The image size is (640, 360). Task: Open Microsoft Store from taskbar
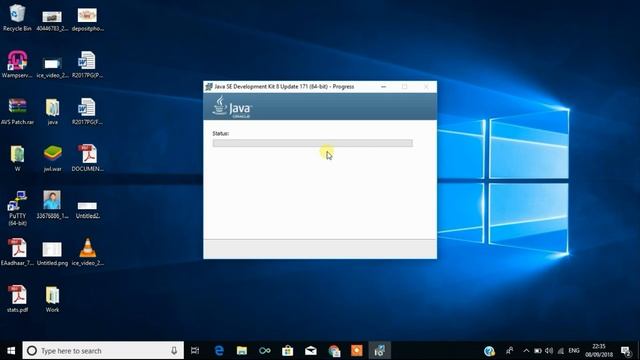pos(287,351)
